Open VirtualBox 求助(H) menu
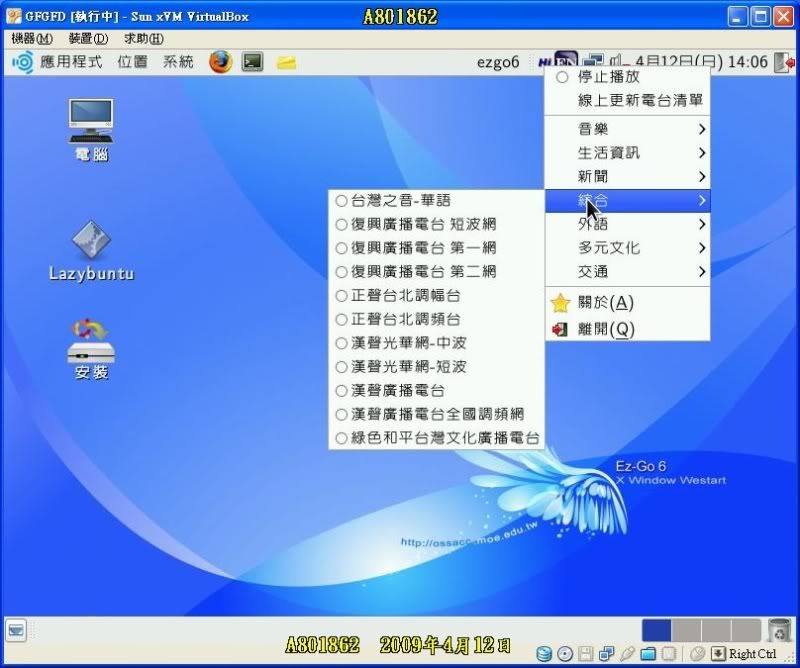800x668 pixels. tap(144, 38)
